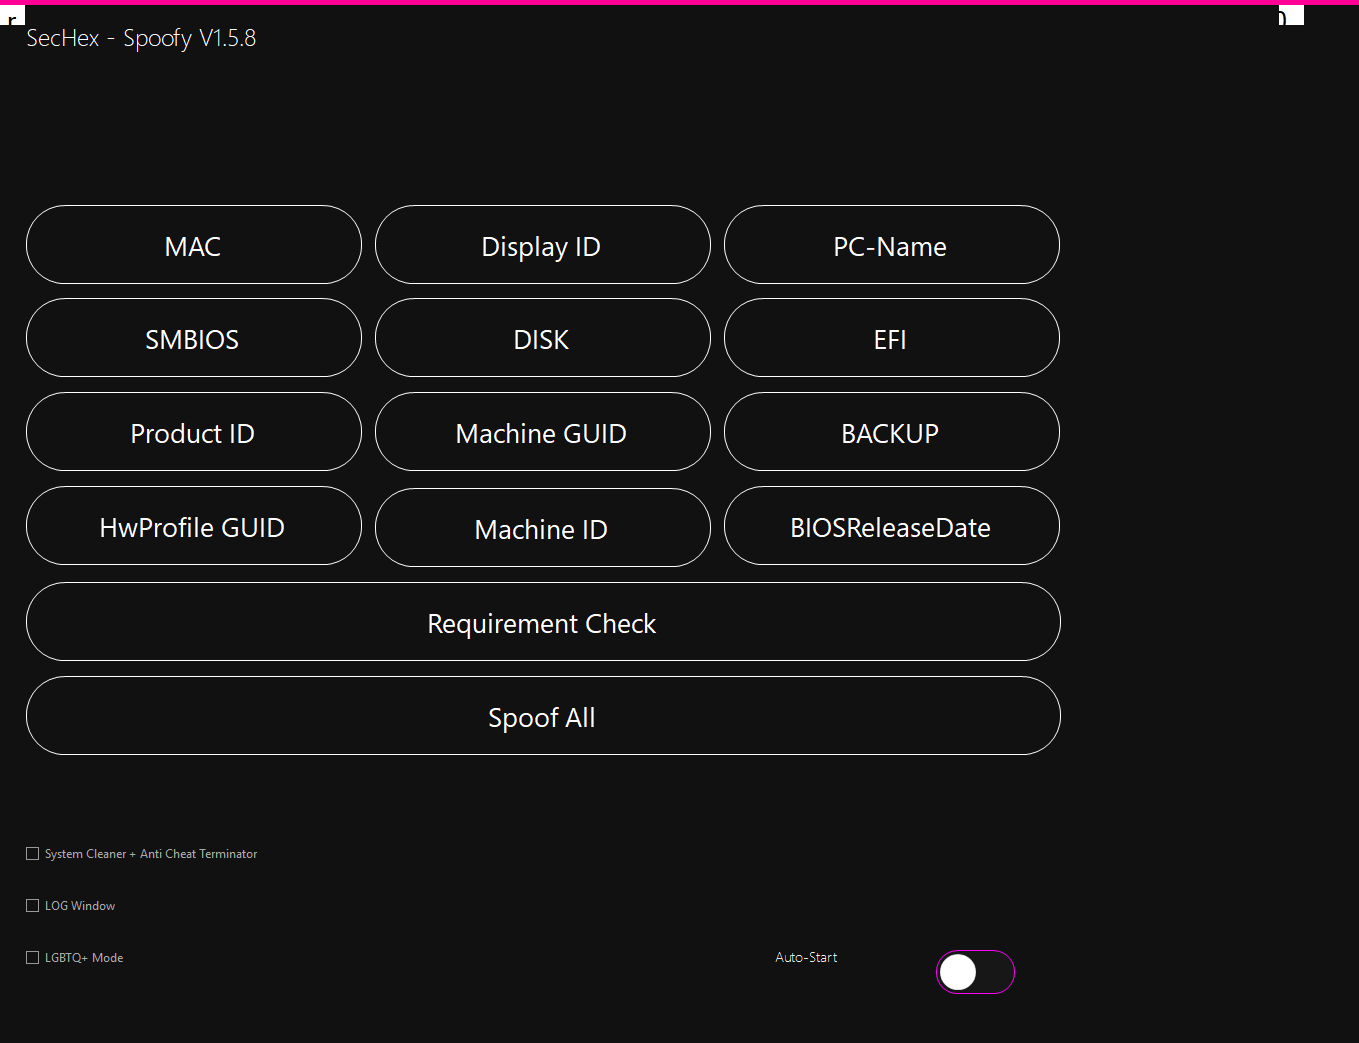Tick the LGBTQ+ Mode checkbox
The image size is (1359, 1043).
click(33, 958)
